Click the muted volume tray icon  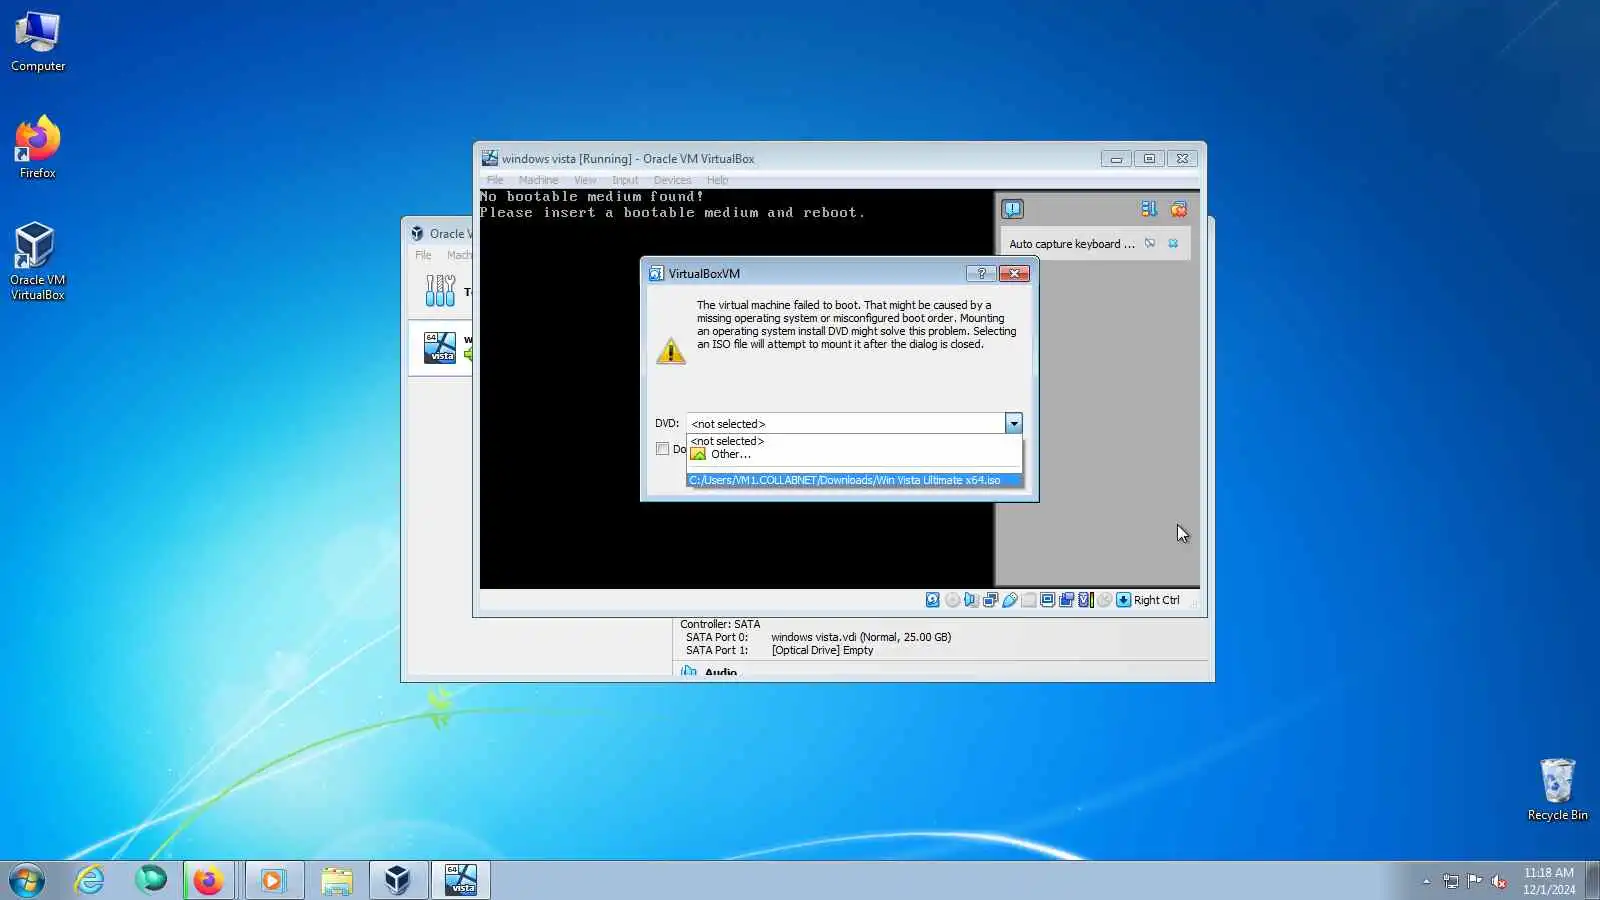coord(1498,881)
